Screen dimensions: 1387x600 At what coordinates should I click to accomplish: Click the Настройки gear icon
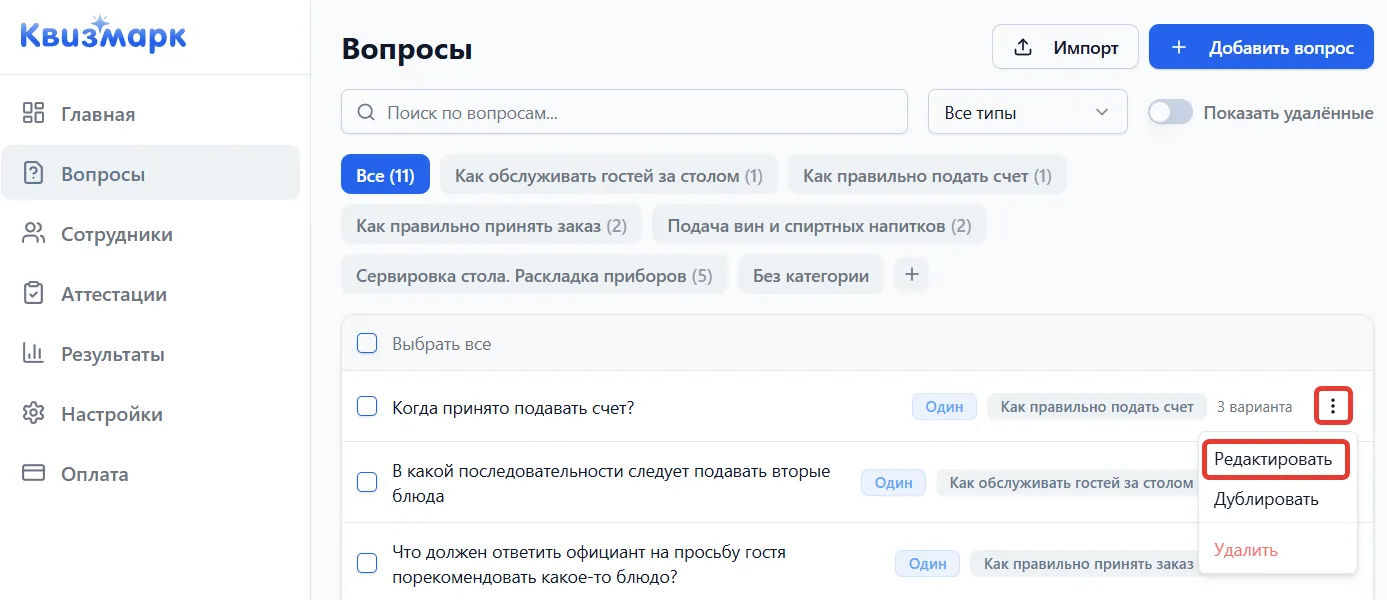pyautogui.click(x=34, y=413)
